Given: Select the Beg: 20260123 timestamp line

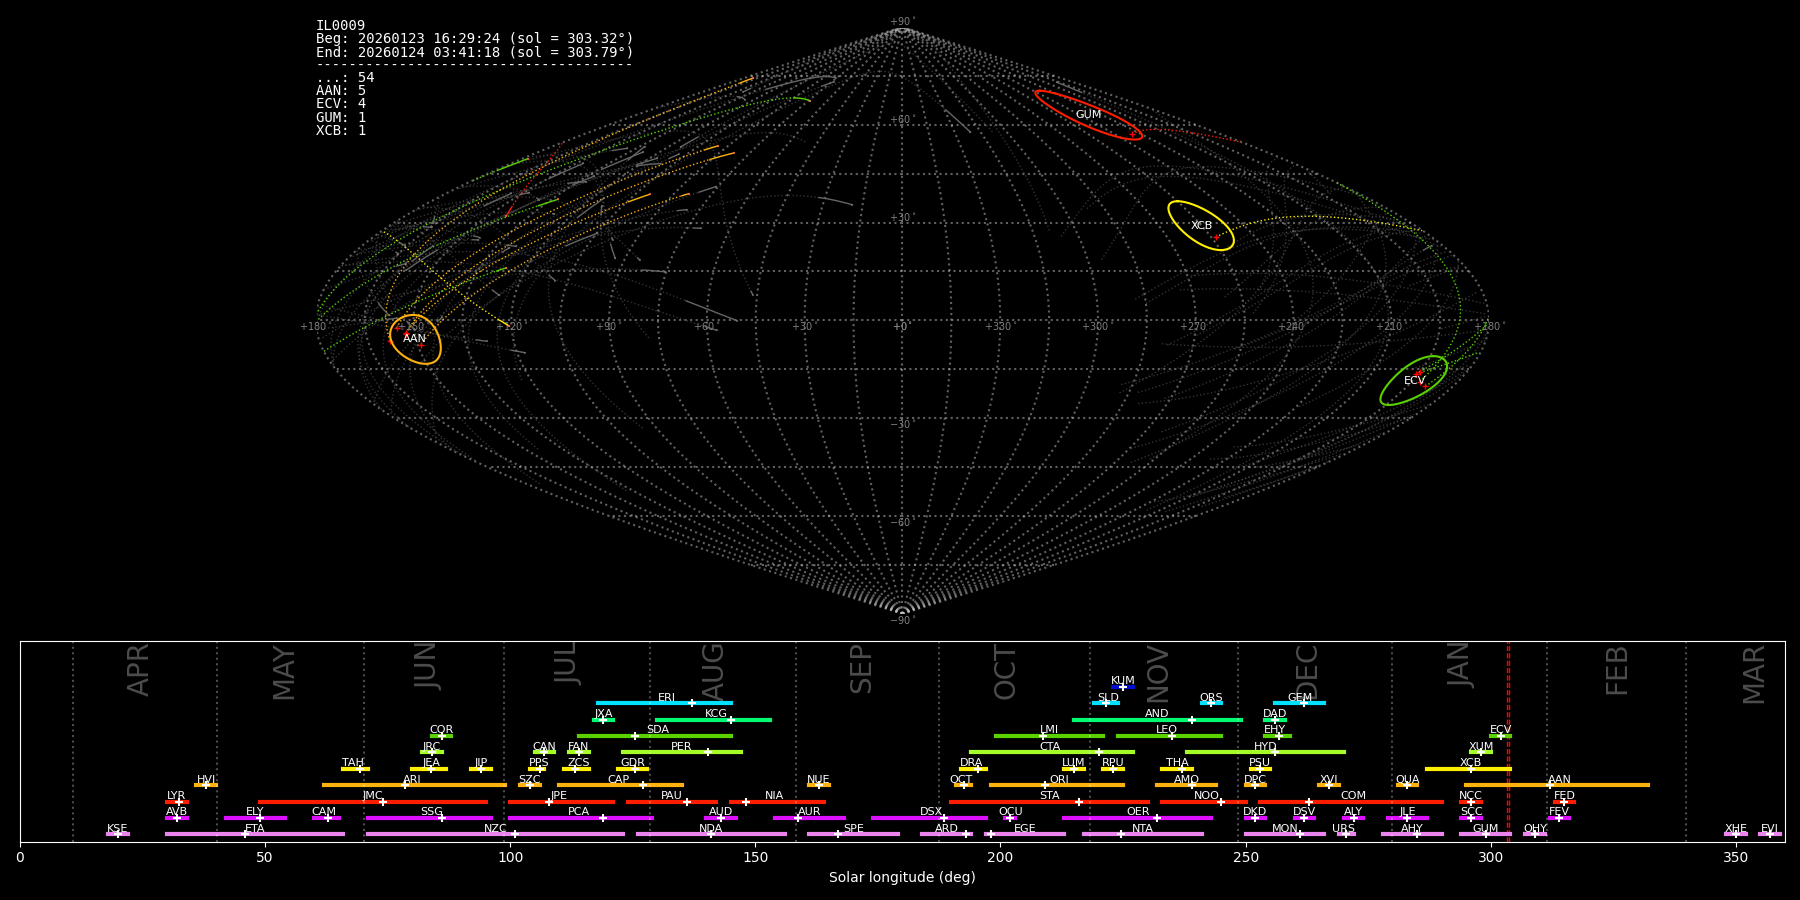Looking at the screenshot, I should [475, 39].
